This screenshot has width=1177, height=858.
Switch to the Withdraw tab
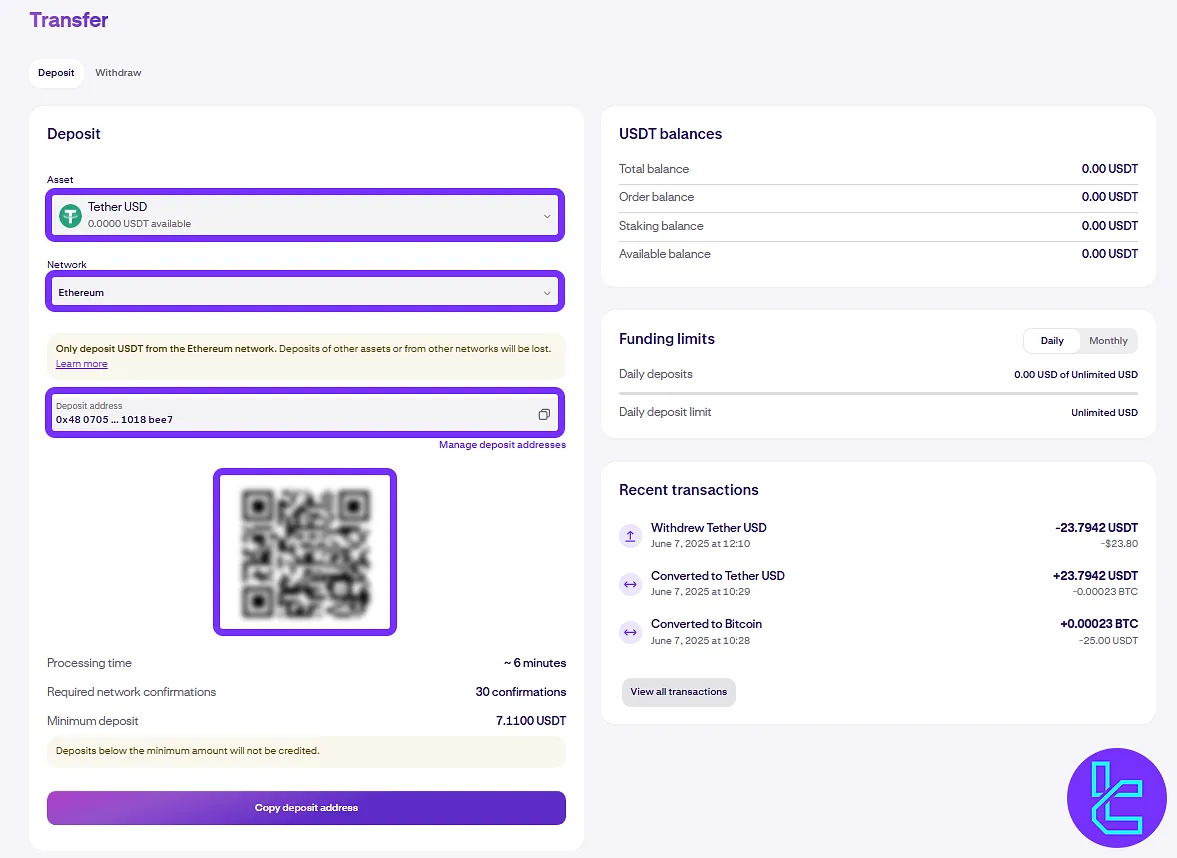[x=118, y=73]
